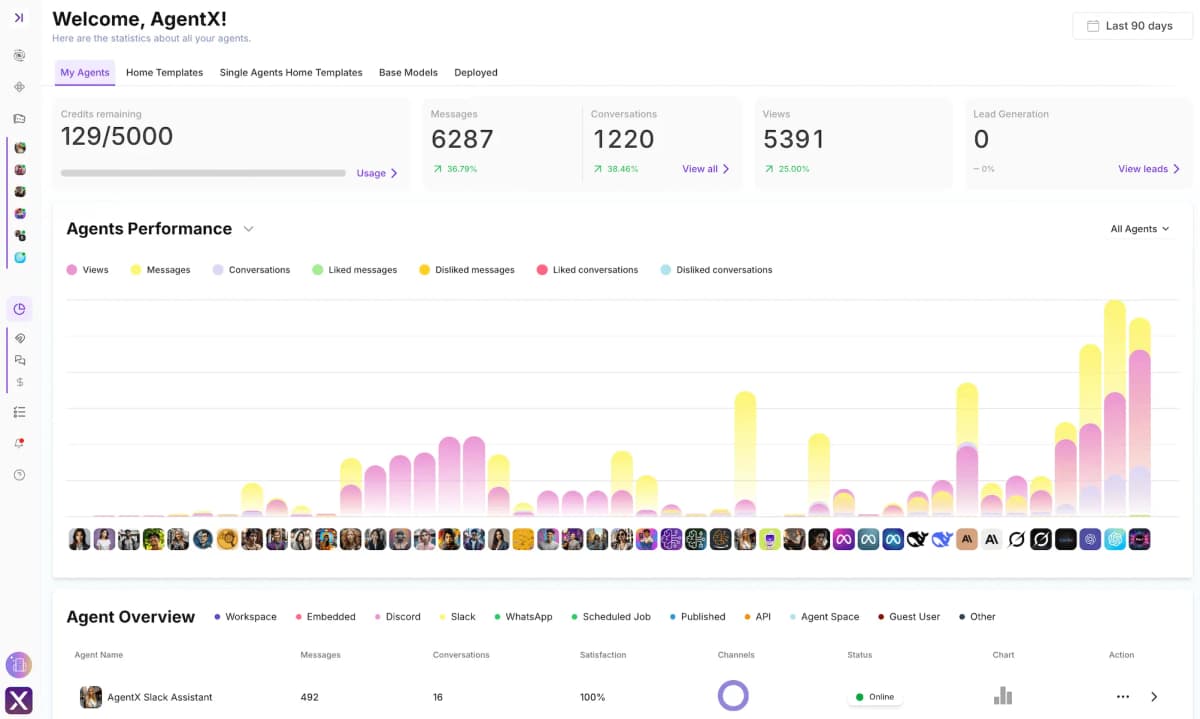This screenshot has width=1200, height=719.
Task: Collapse the sidebar using the arrow icon
Action: [19, 15]
